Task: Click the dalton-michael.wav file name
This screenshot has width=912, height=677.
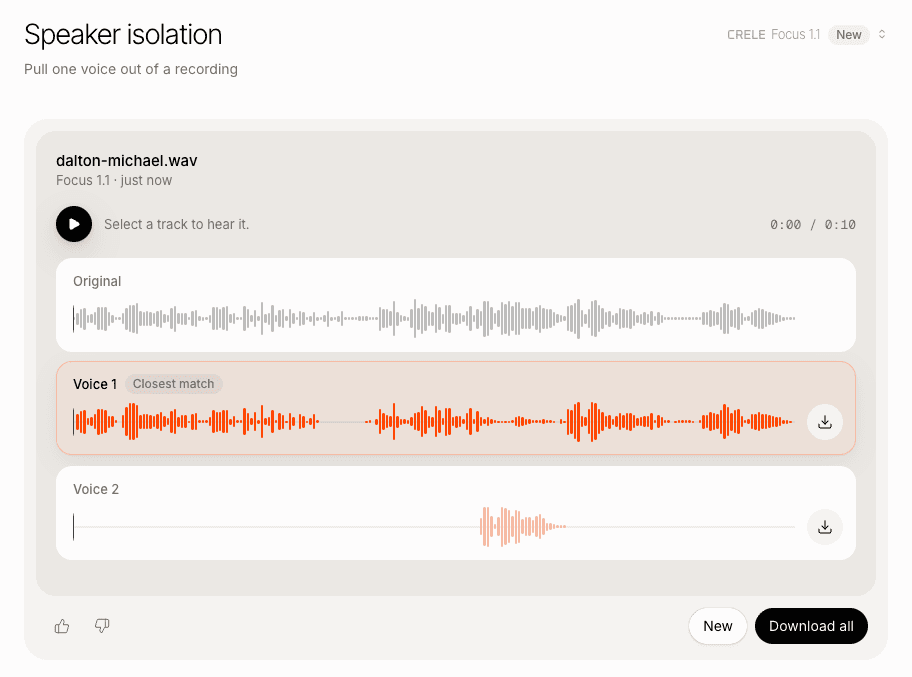Action: 127,161
